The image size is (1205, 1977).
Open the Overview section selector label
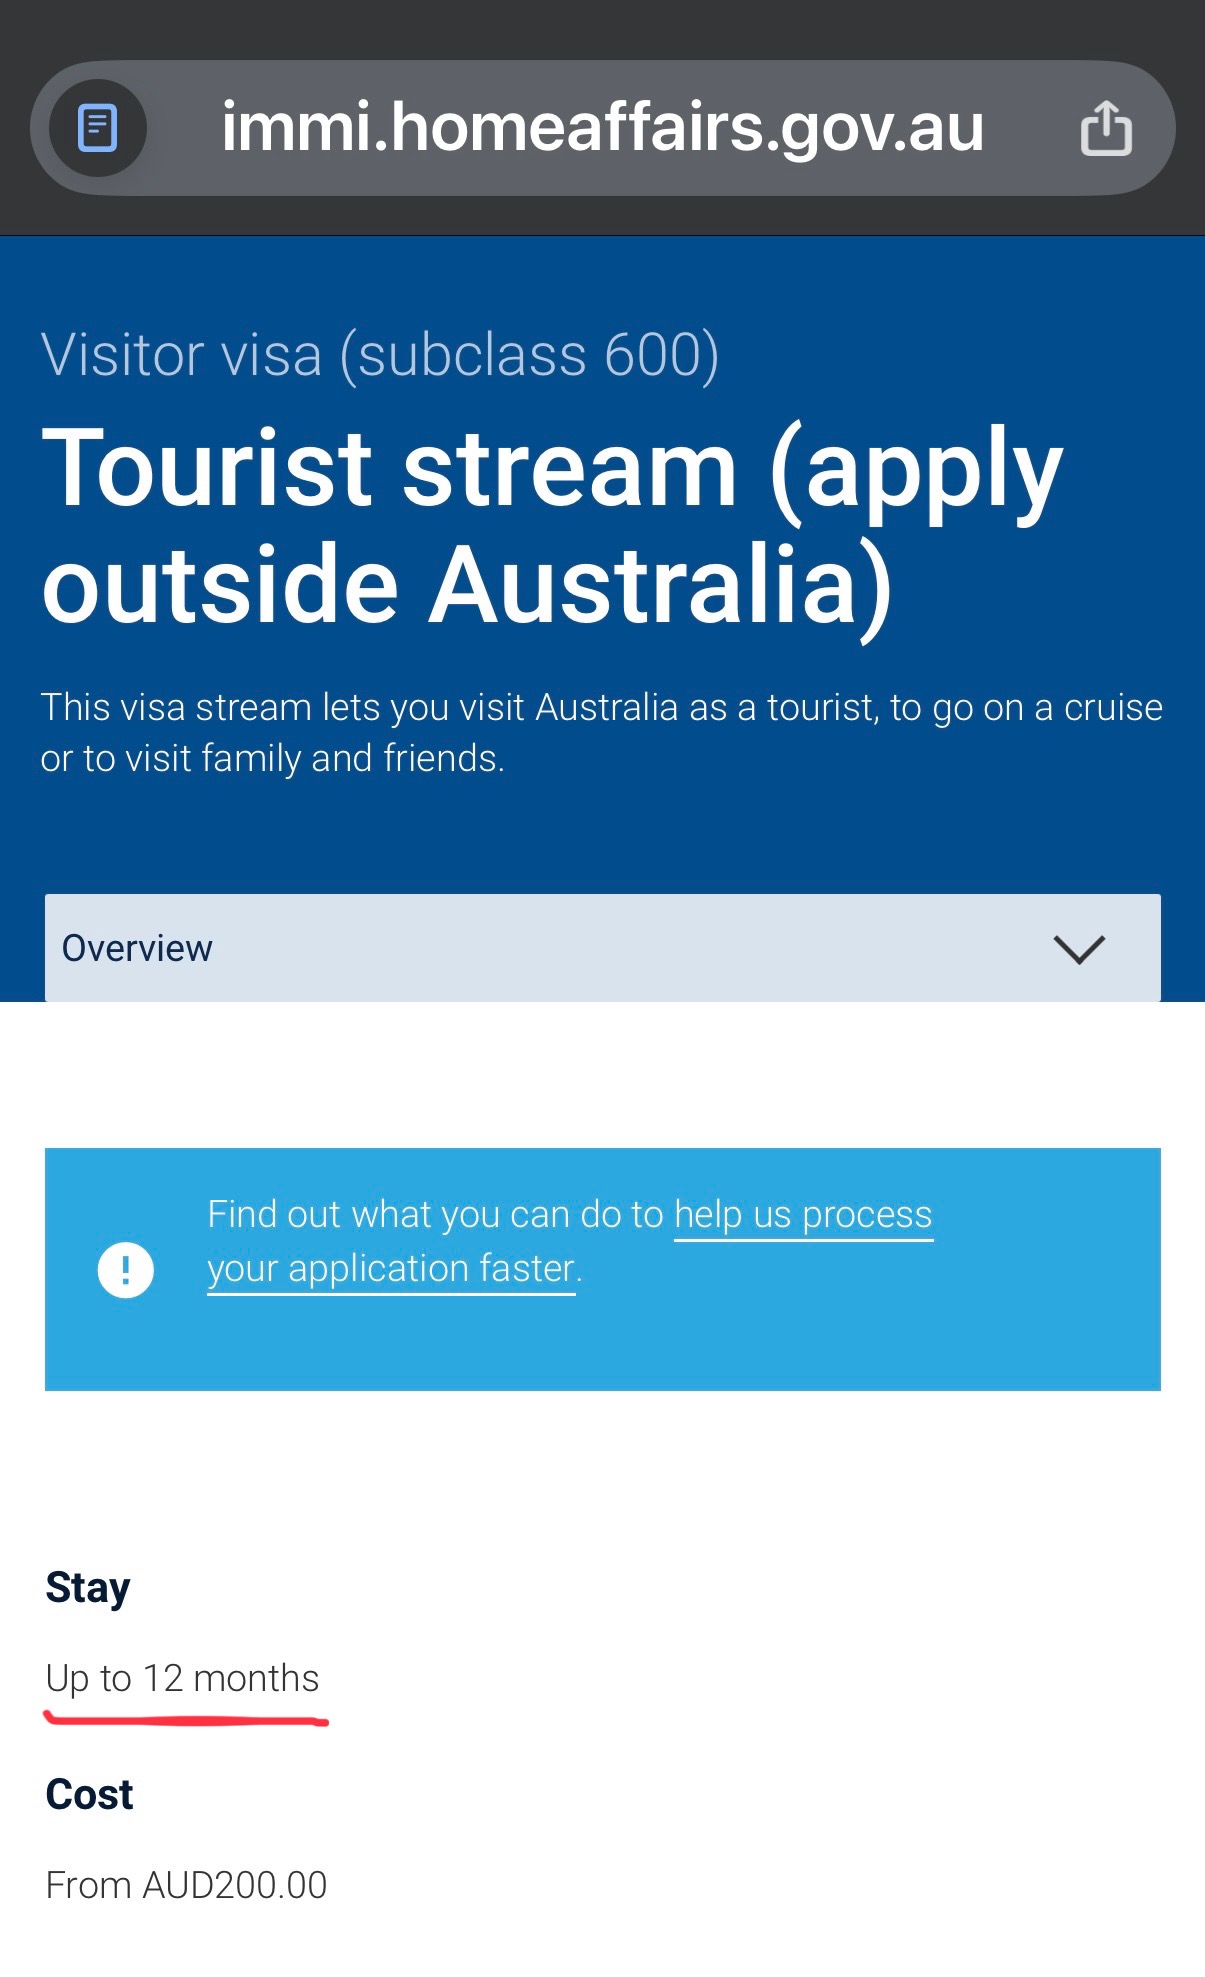(x=138, y=948)
